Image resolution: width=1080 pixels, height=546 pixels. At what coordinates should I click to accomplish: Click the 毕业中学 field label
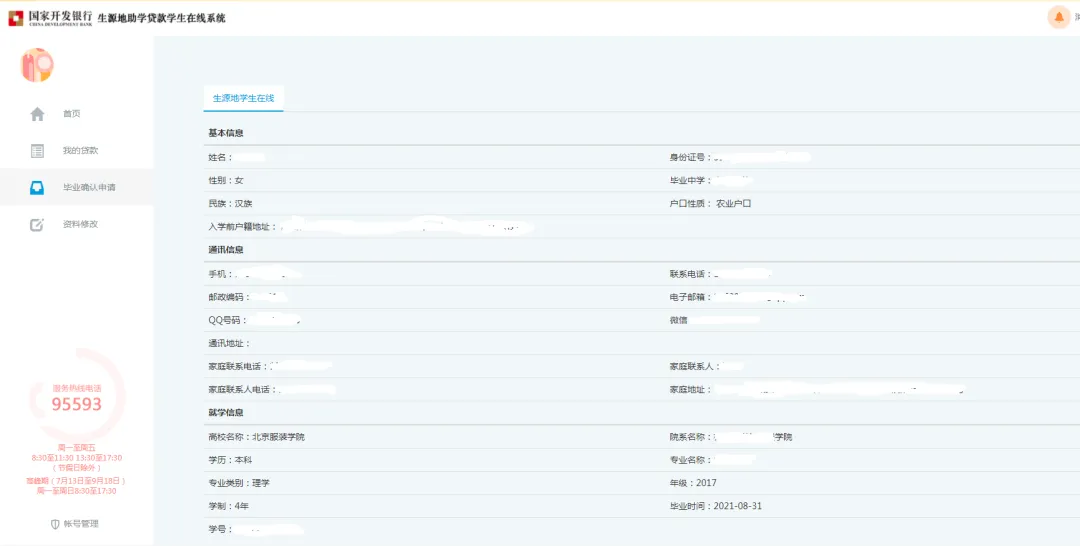pyautogui.click(x=691, y=180)
